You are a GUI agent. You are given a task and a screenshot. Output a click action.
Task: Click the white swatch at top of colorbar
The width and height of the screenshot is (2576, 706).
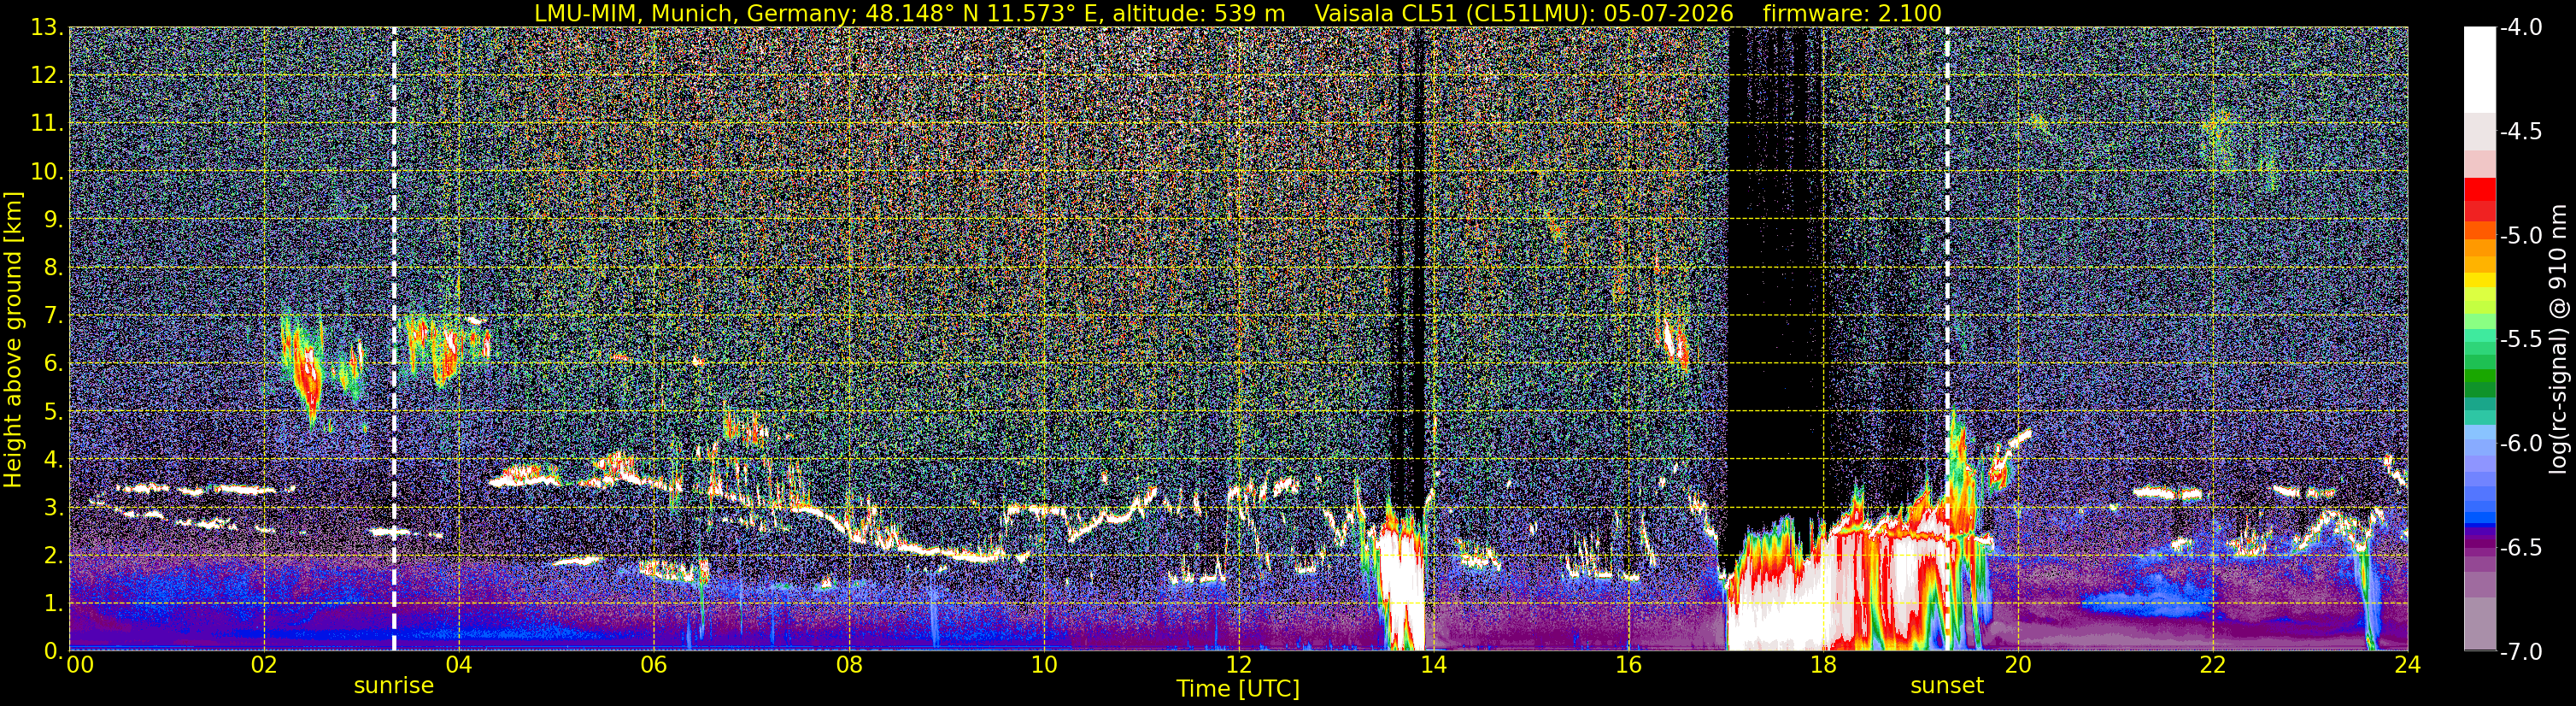(x=2480, y=70)
